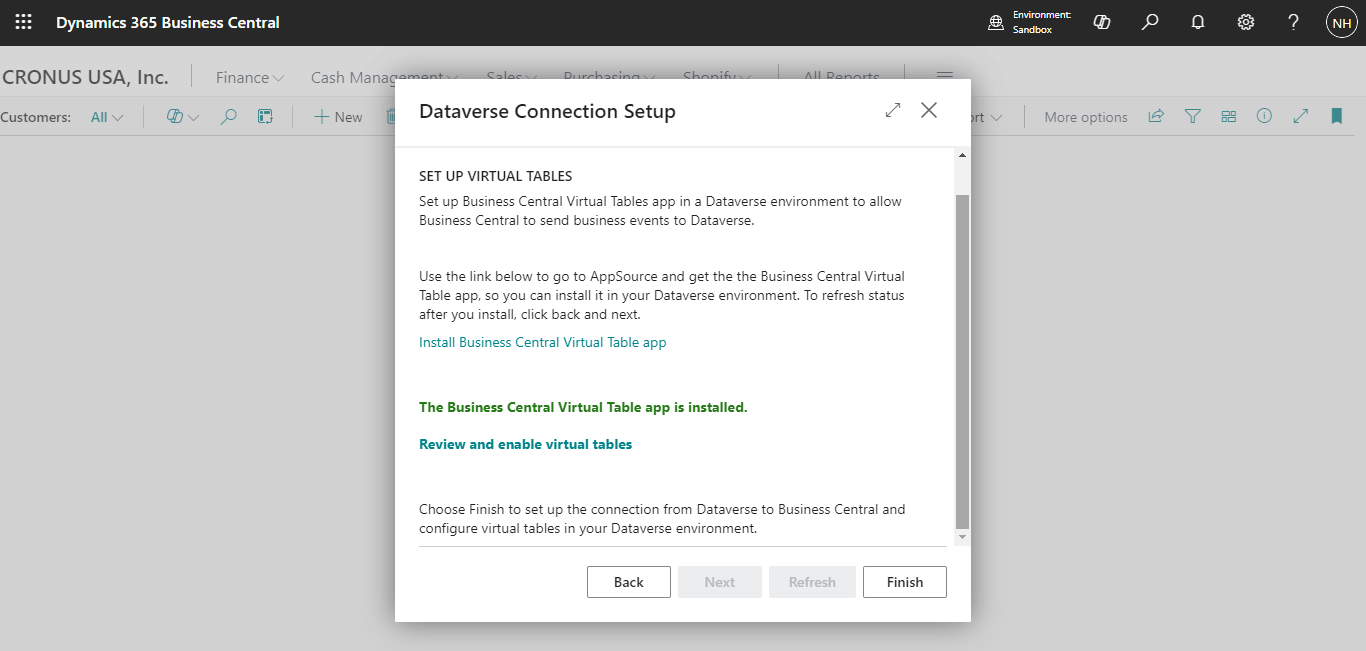
Task: Click the search magnifier in the header
Action: coord(1150,22)
